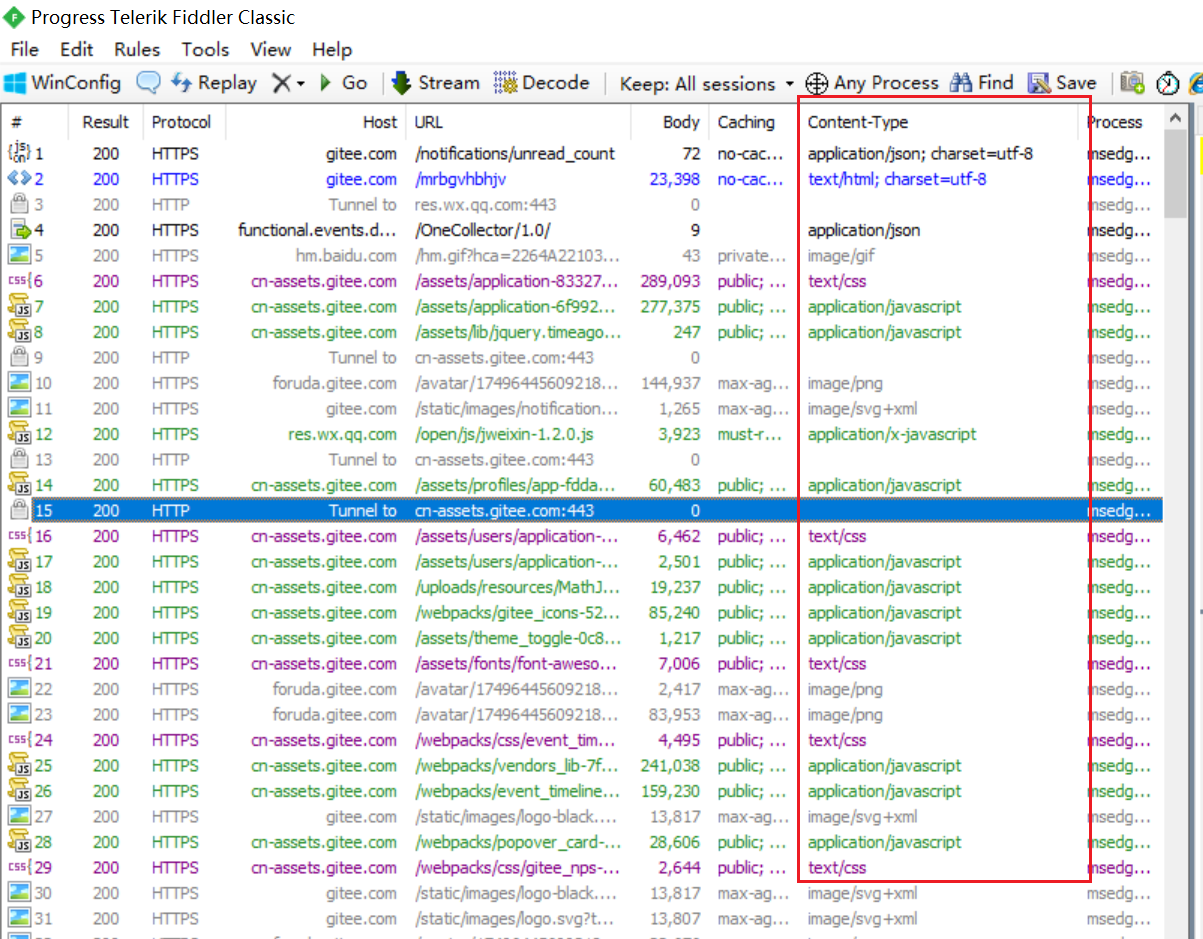This screenshot has height=939, width=1203.
Task: Click the camera screenshot icon
Action: coord(1132,83)
